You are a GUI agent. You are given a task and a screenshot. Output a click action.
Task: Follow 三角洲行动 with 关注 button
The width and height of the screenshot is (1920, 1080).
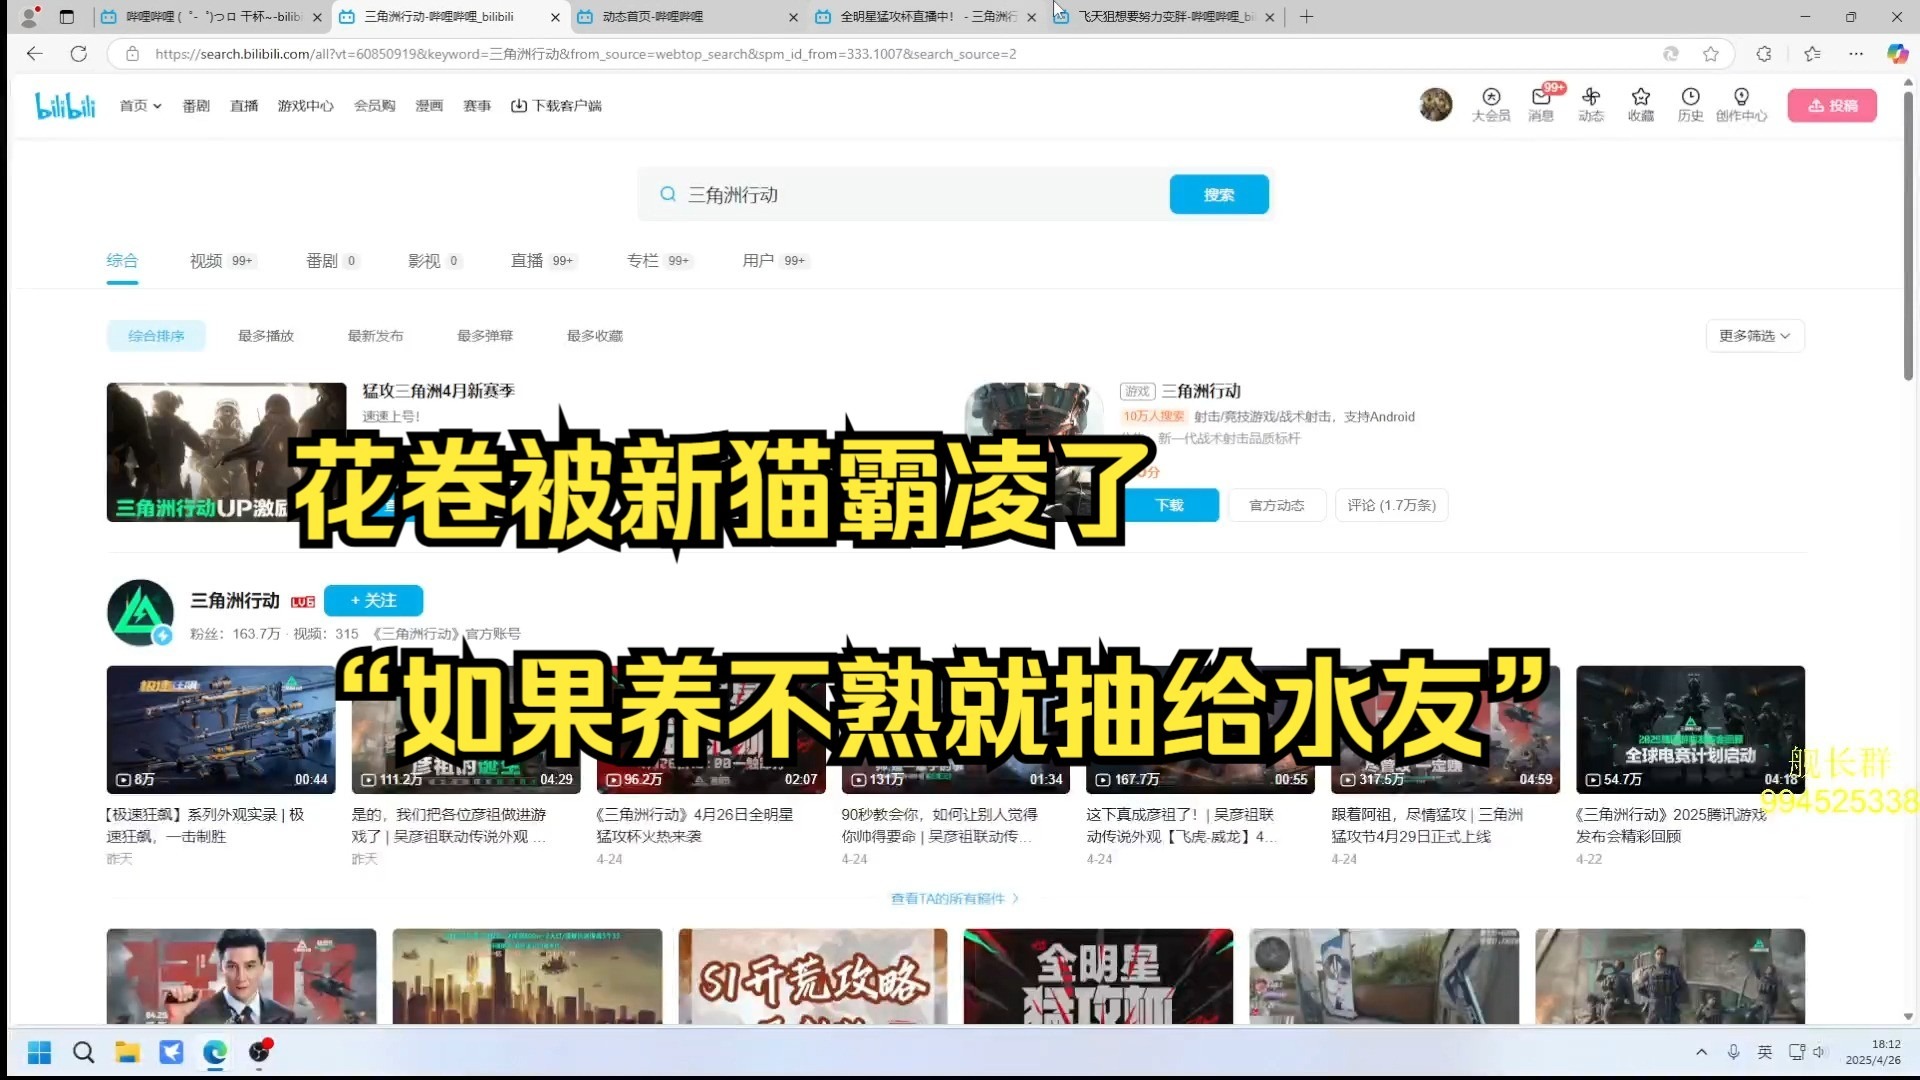pos(373,601)
